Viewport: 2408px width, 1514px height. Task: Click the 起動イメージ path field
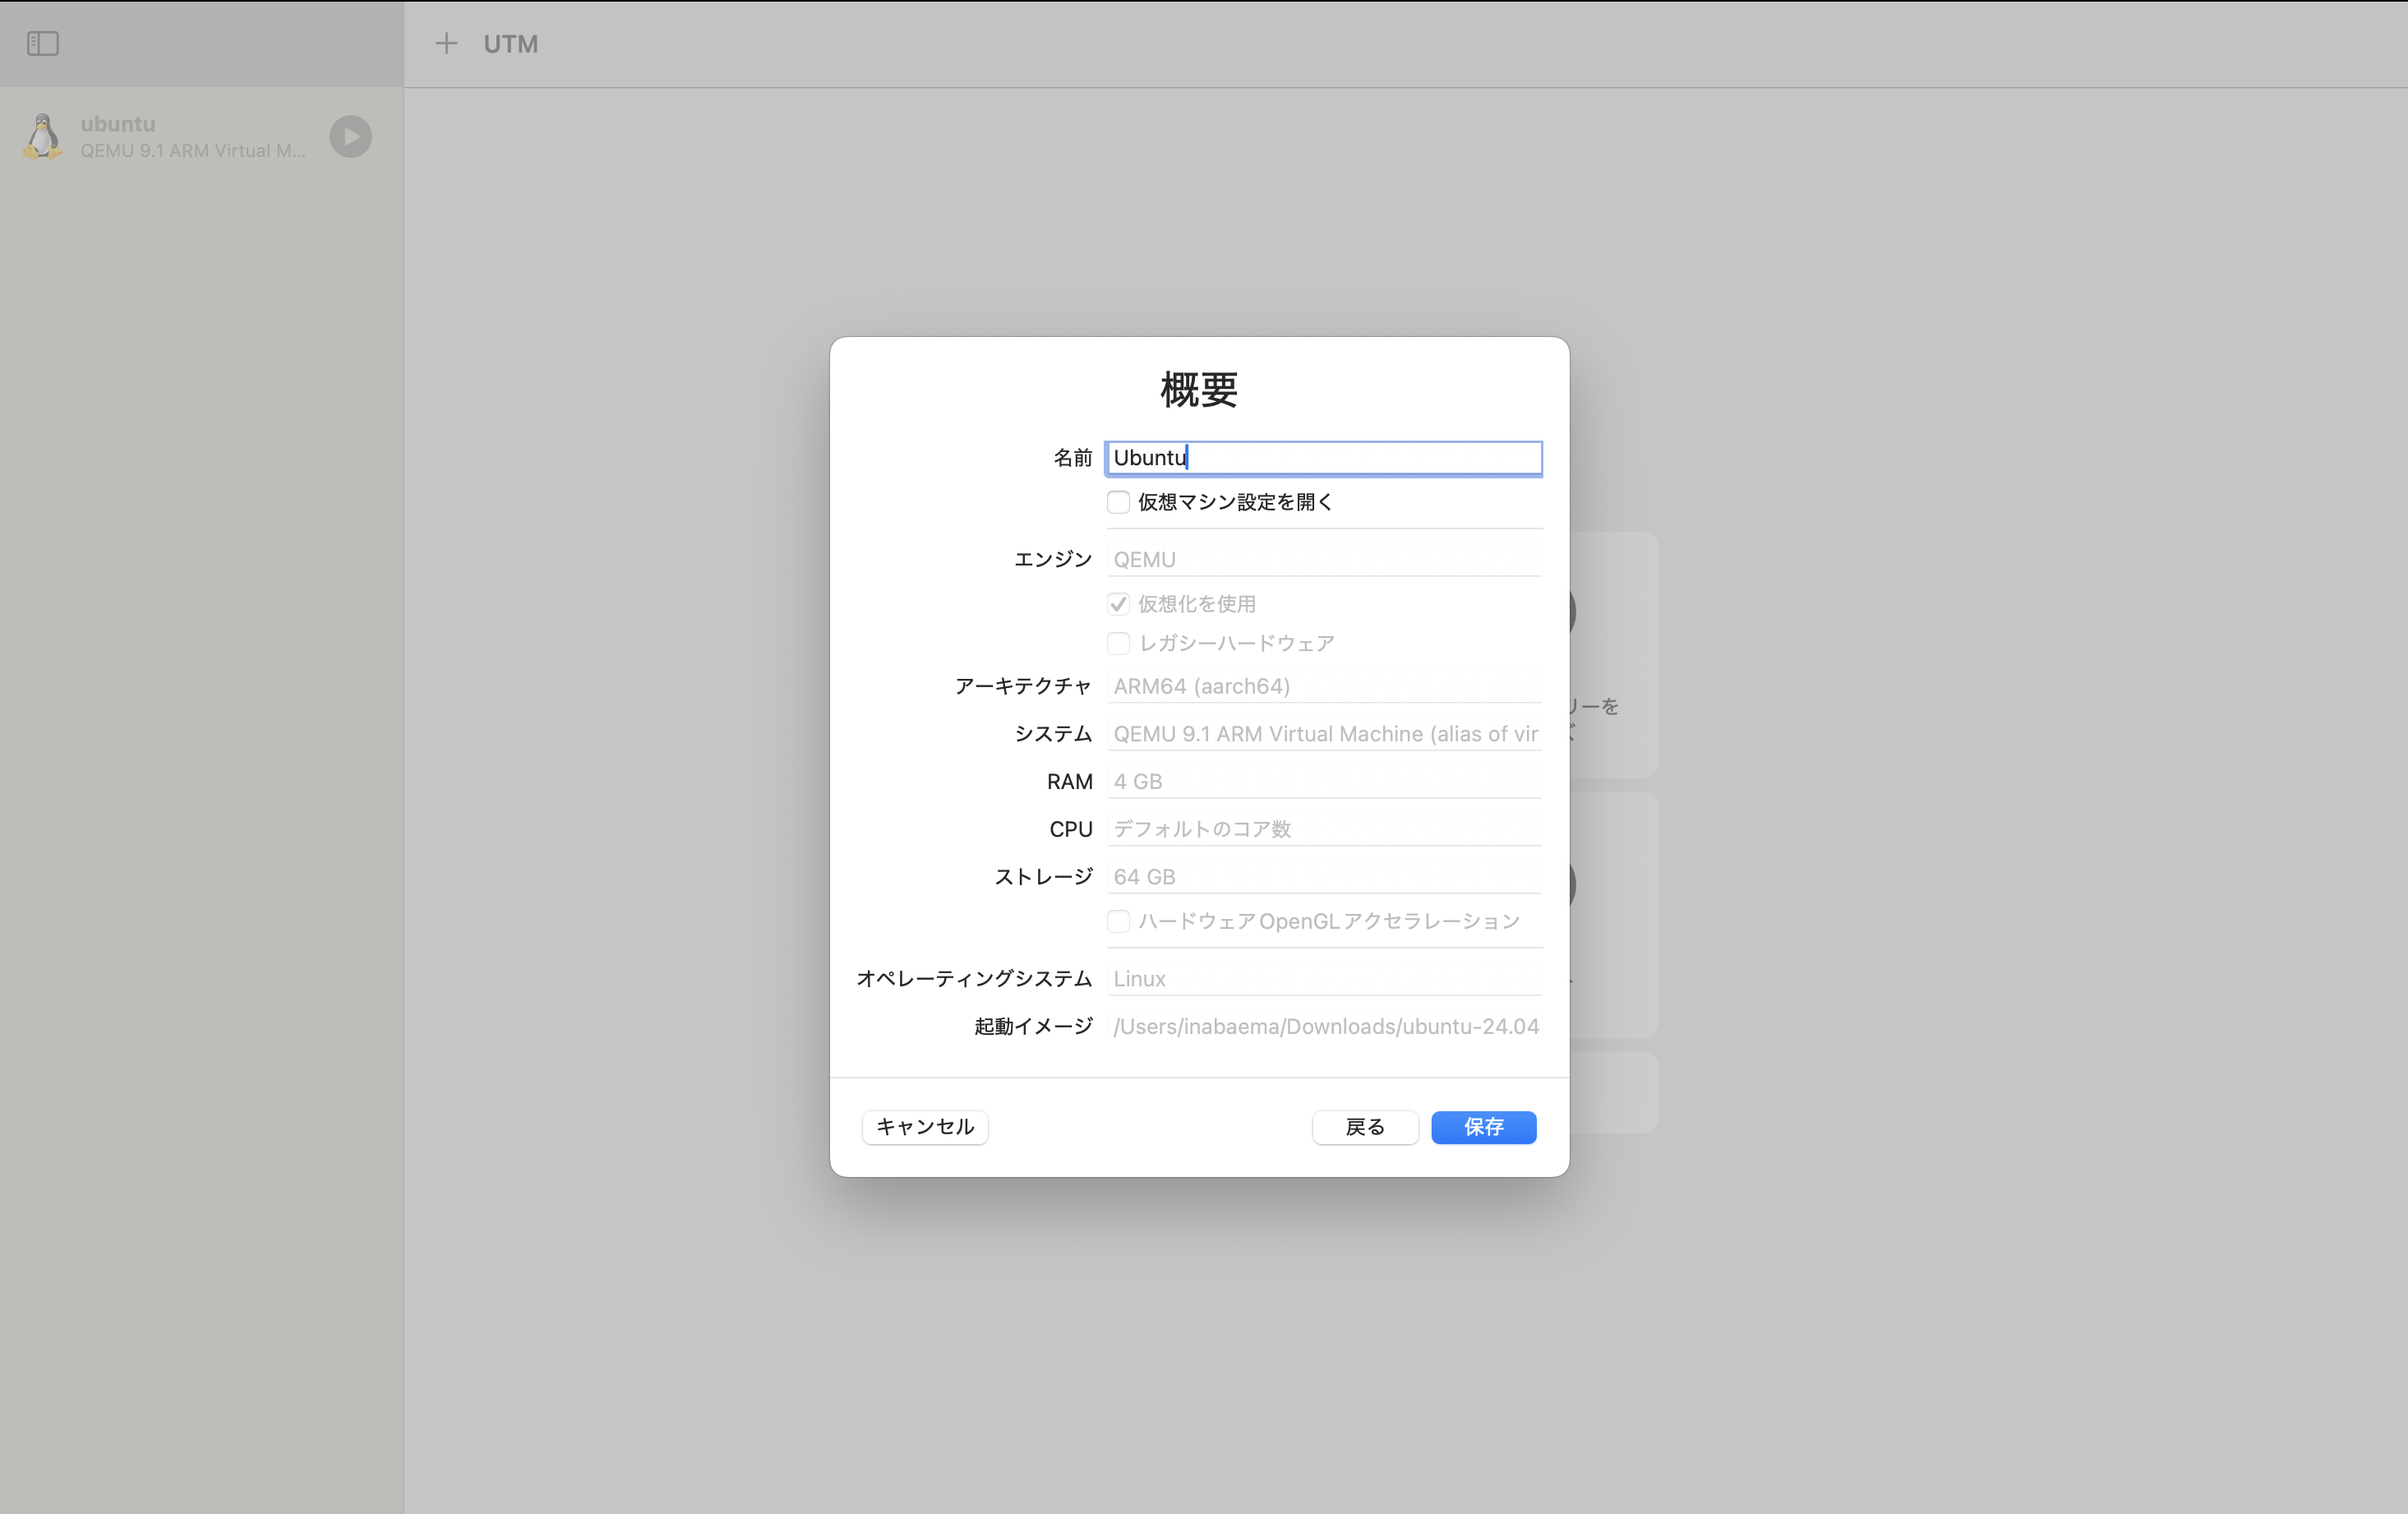(1322, 1026)
